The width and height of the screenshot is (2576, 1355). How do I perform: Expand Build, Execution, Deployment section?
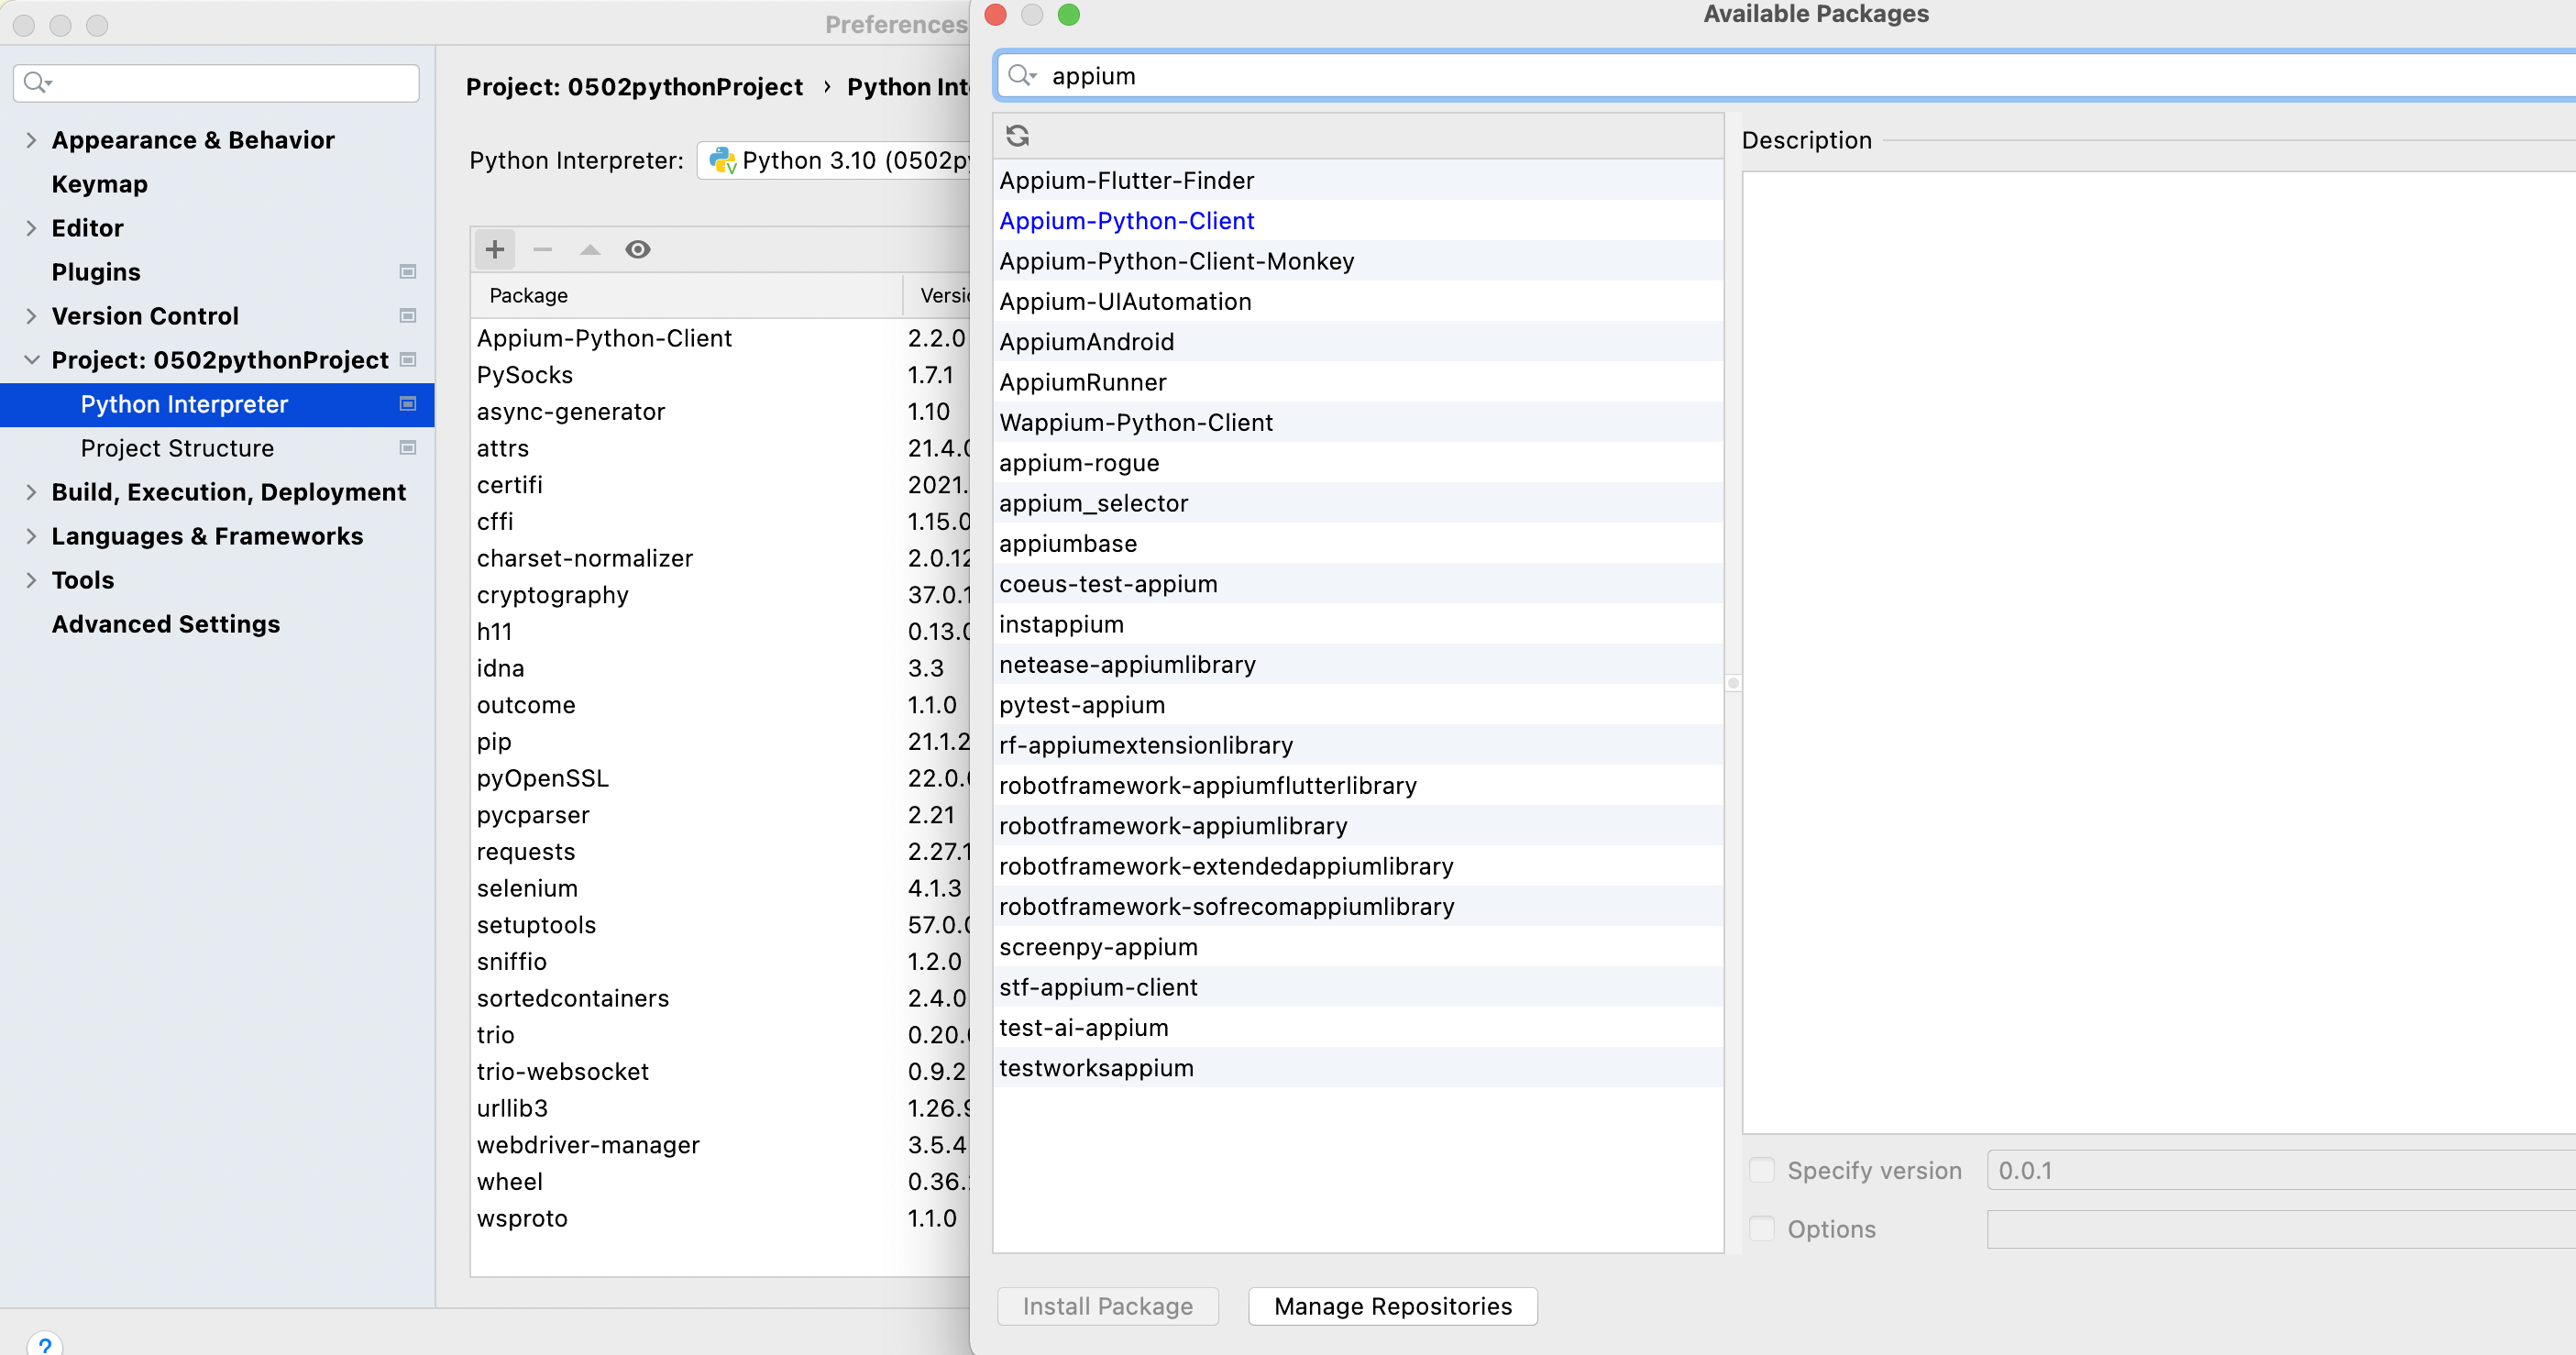[x=31, y=492]
